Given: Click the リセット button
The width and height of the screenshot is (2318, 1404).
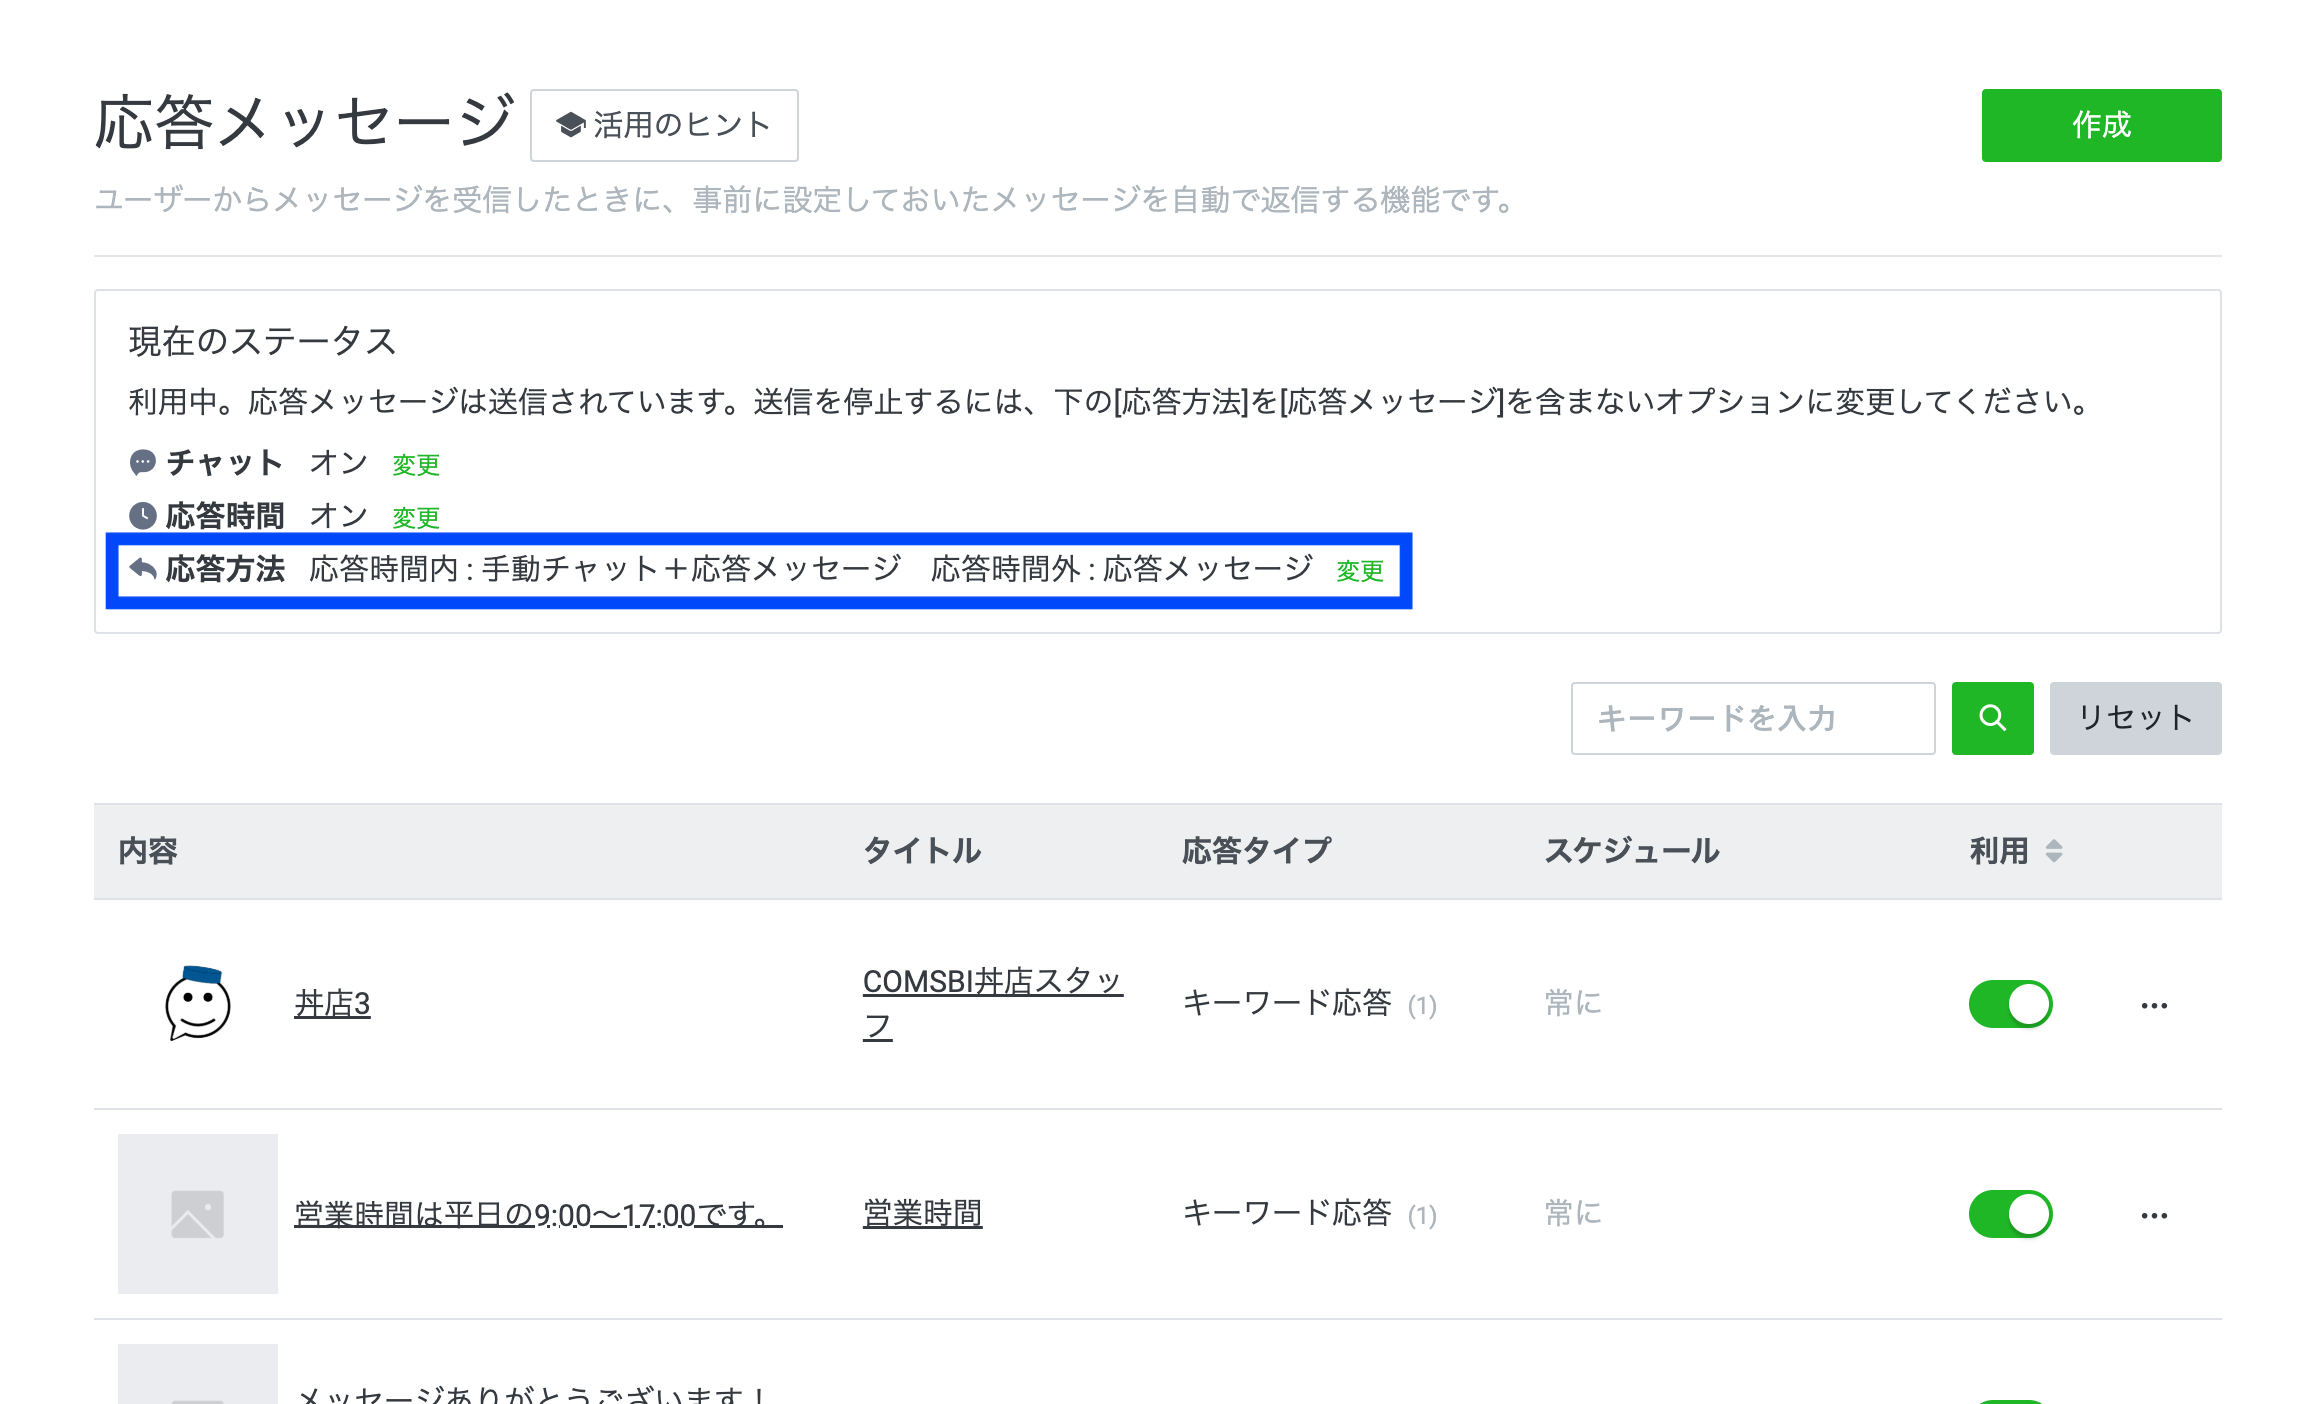Looking at the screenshot, I should tap(2134, 718).
